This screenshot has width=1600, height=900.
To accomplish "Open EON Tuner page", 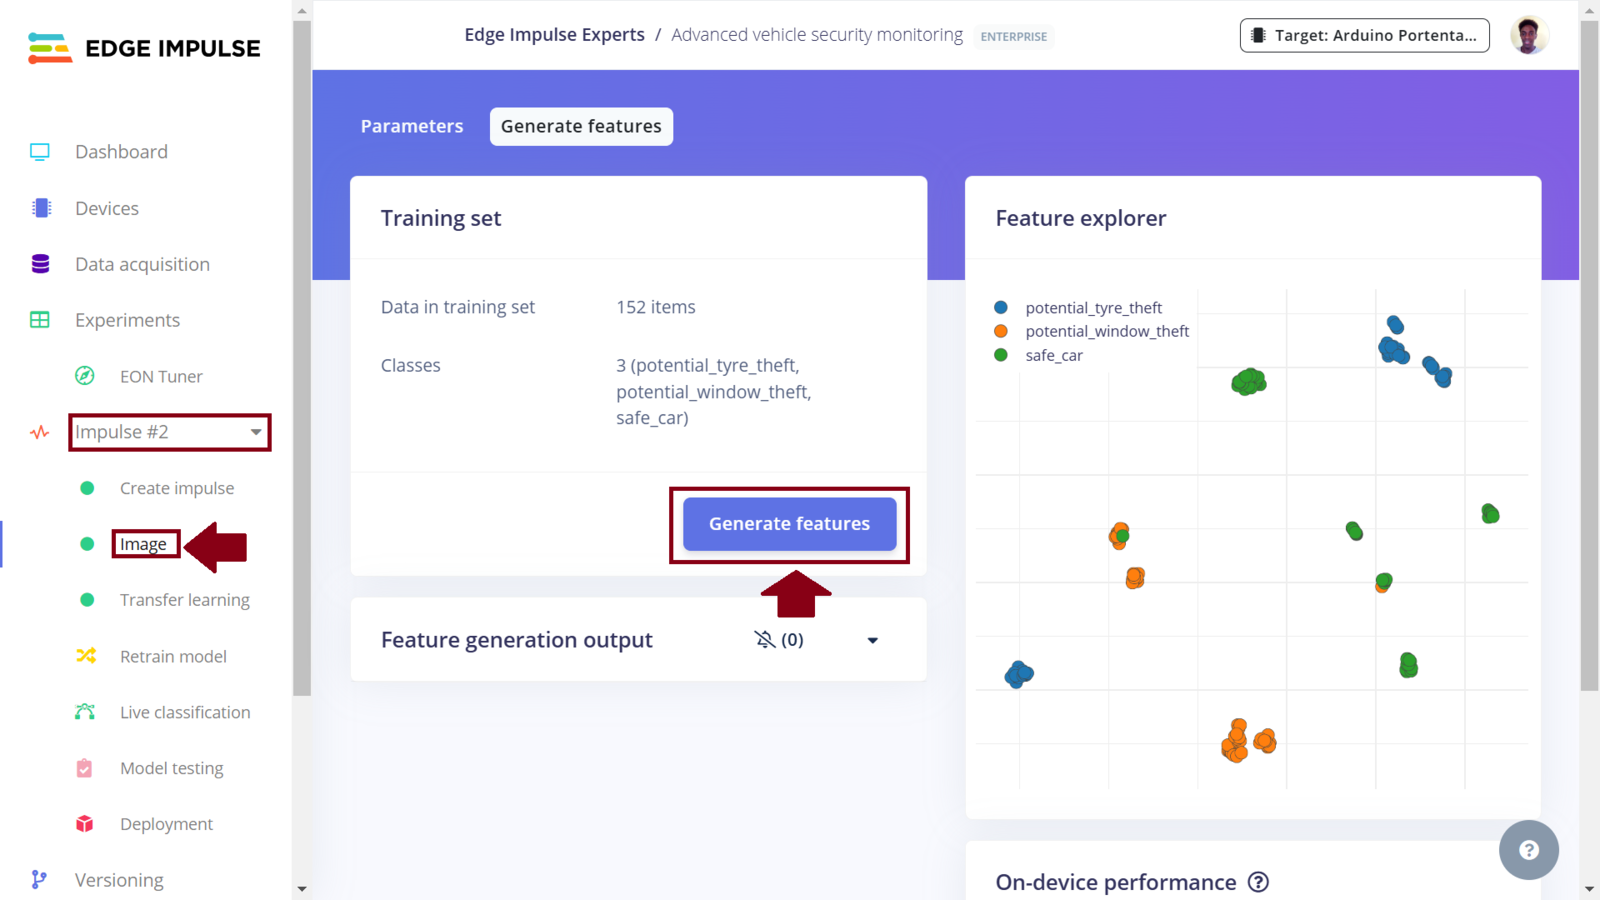I will point(161,376).
